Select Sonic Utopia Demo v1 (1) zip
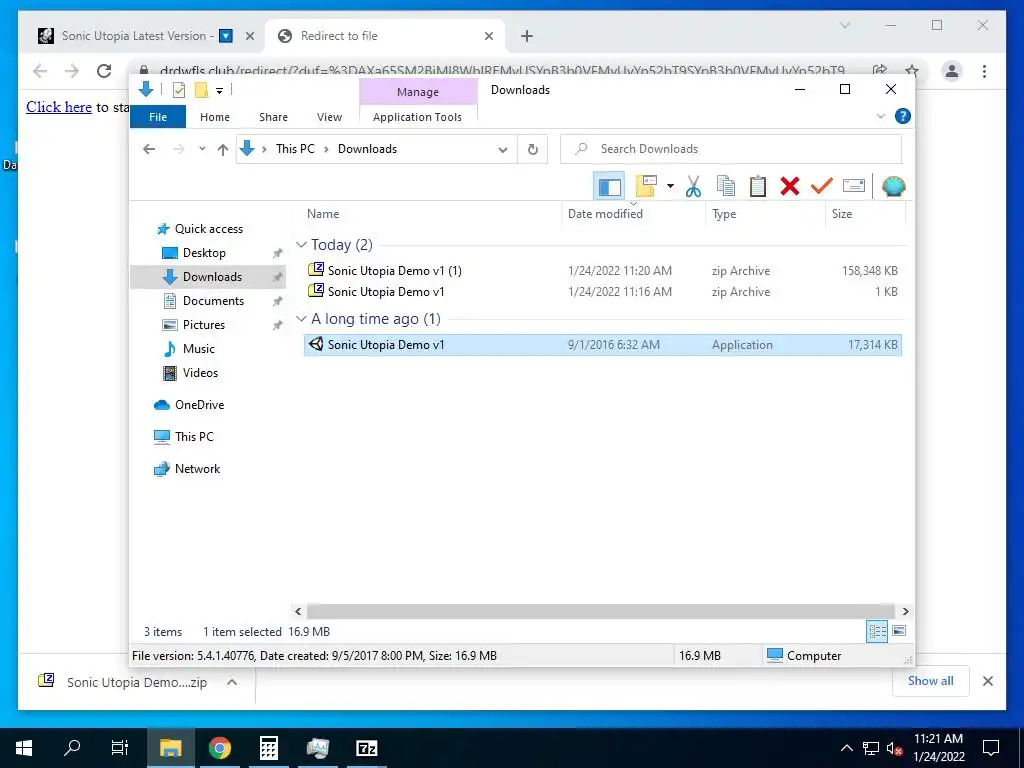 [603, 270]
